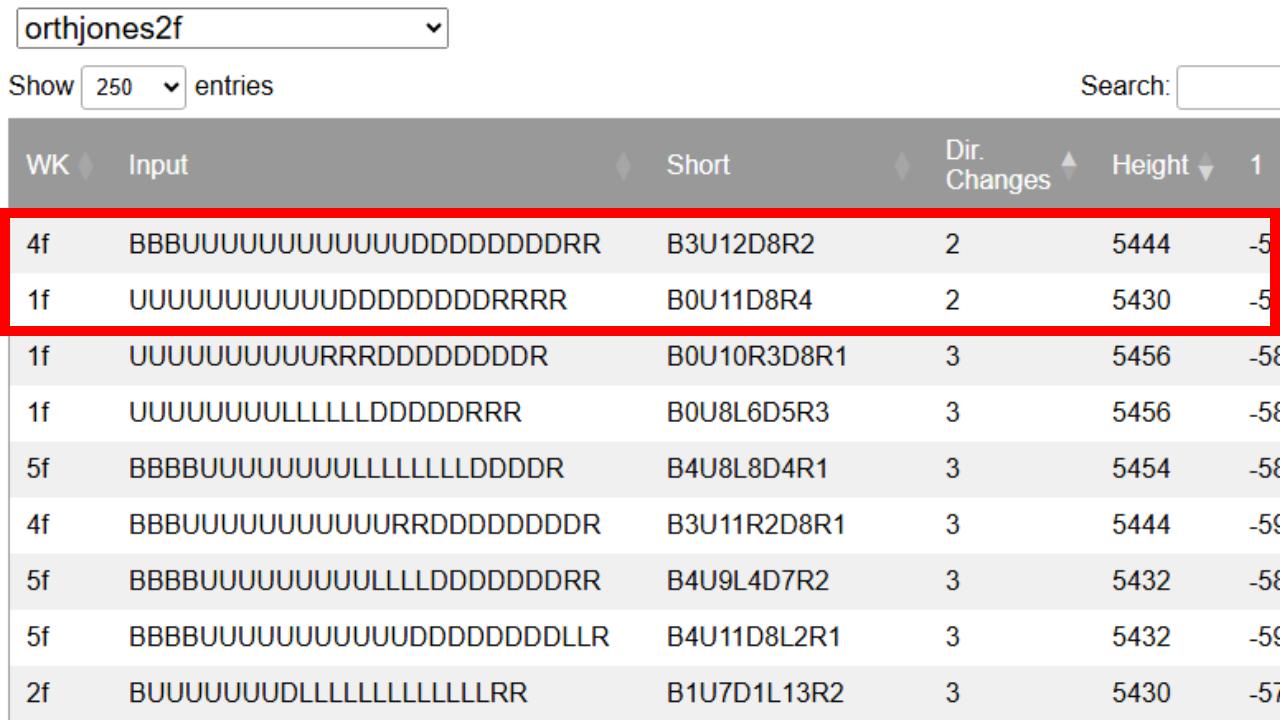
Task: Click the B1U7D1L13R2 short code cell
Action: tap(755, 692)
